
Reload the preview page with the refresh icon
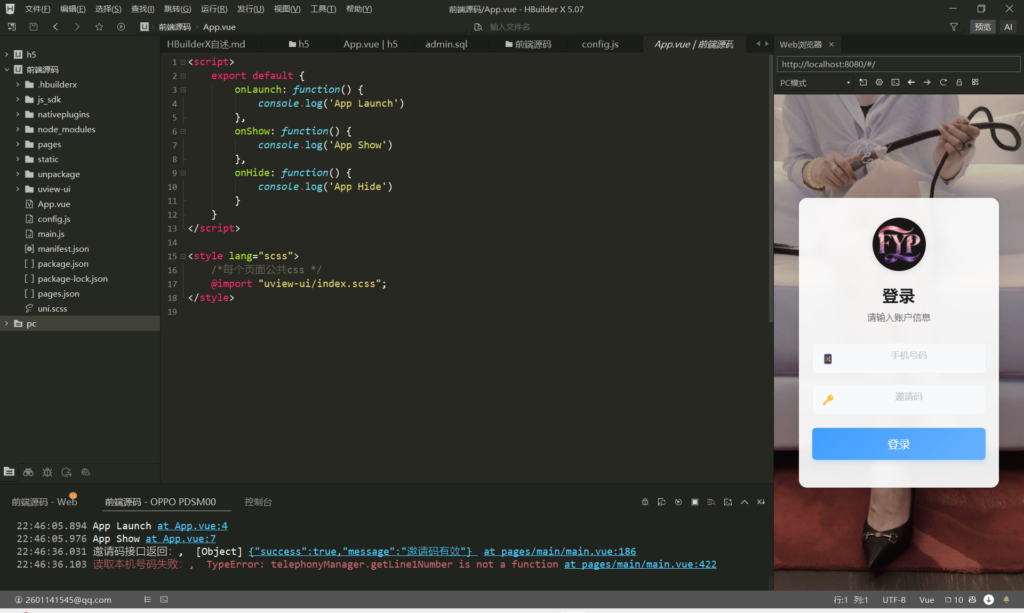[943, 82]
